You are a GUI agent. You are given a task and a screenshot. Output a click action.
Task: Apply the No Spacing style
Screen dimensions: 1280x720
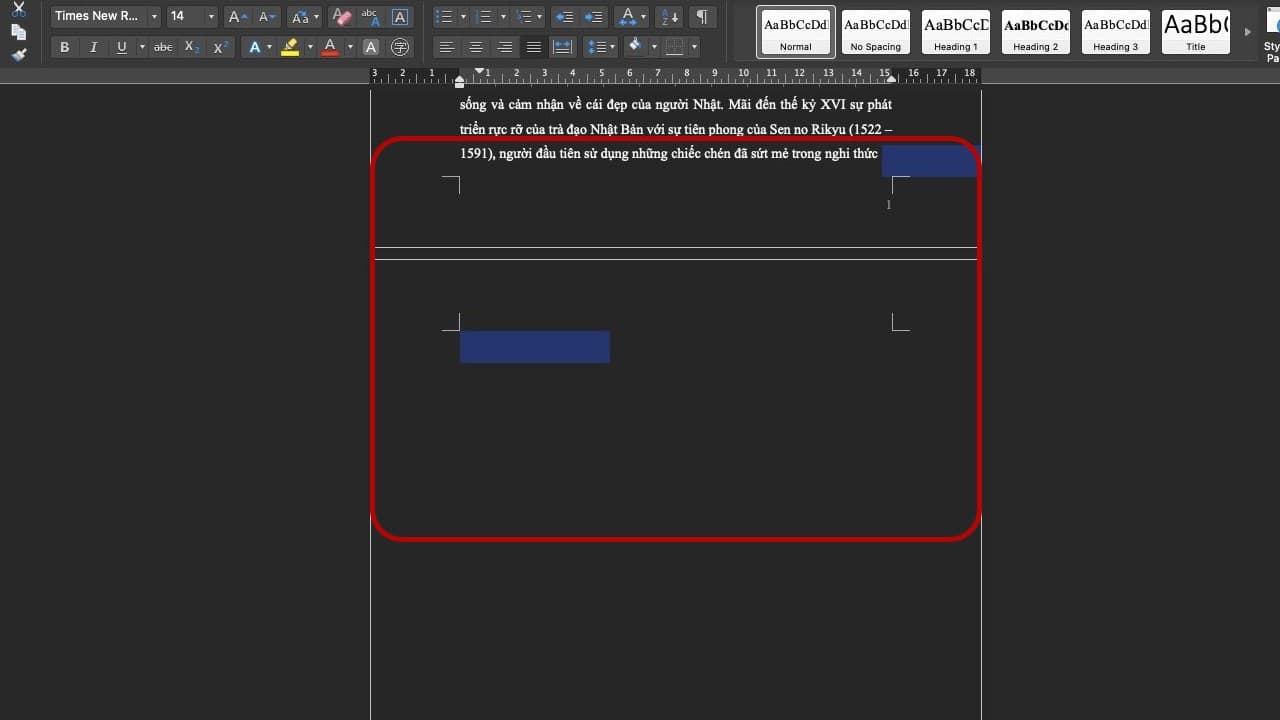click(x=876, y=32)
